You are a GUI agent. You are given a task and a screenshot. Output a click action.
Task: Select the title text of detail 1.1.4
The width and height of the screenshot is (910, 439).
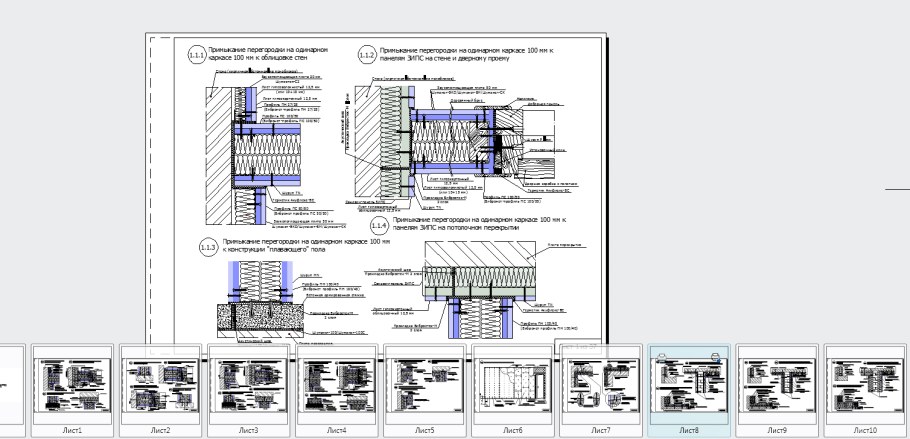point(480,222)
